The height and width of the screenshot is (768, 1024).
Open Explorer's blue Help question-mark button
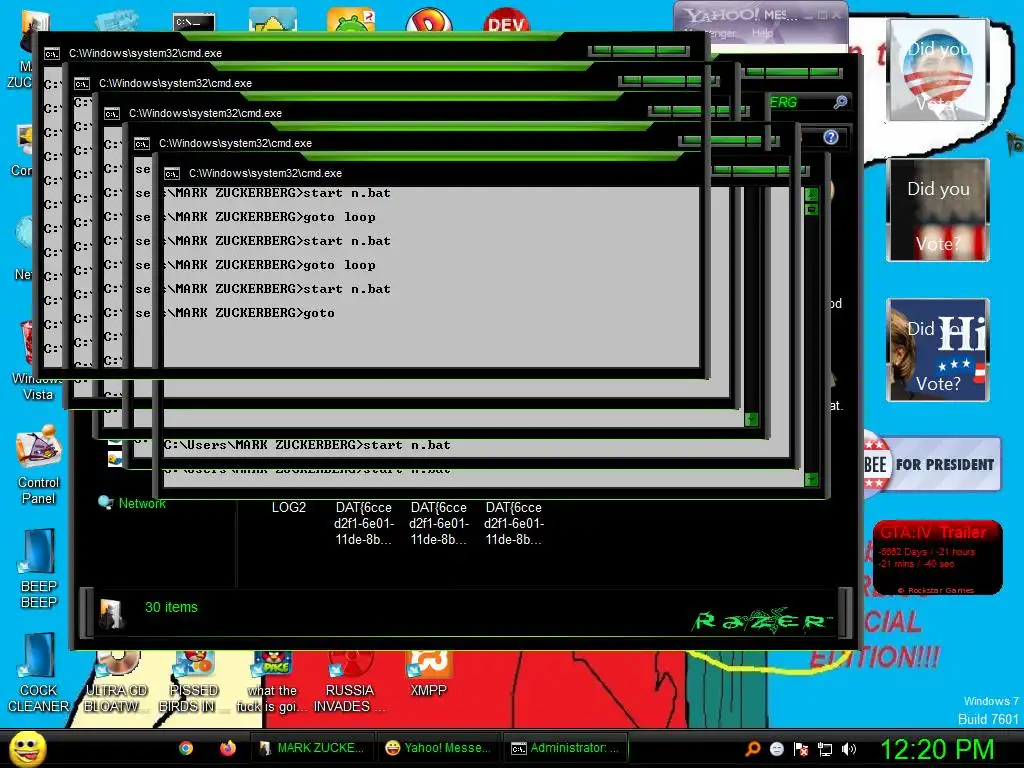click(831, 137)
